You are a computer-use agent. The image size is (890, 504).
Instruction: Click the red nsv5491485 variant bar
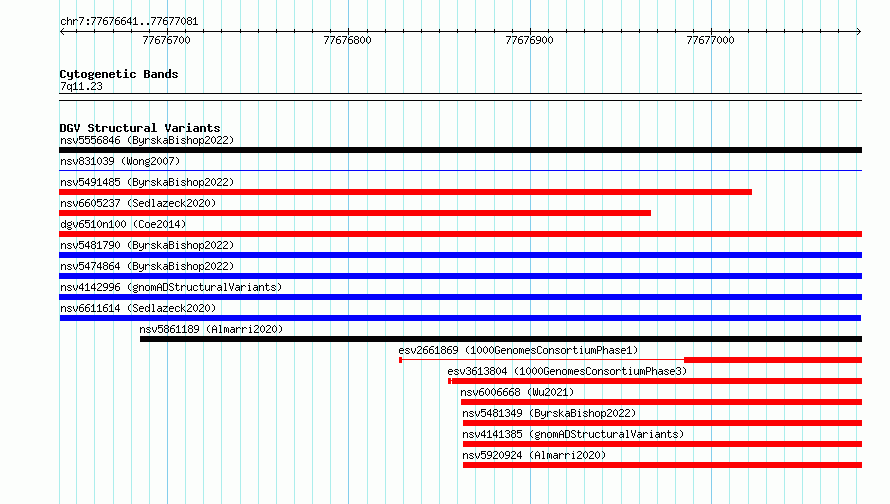(405, 192)
